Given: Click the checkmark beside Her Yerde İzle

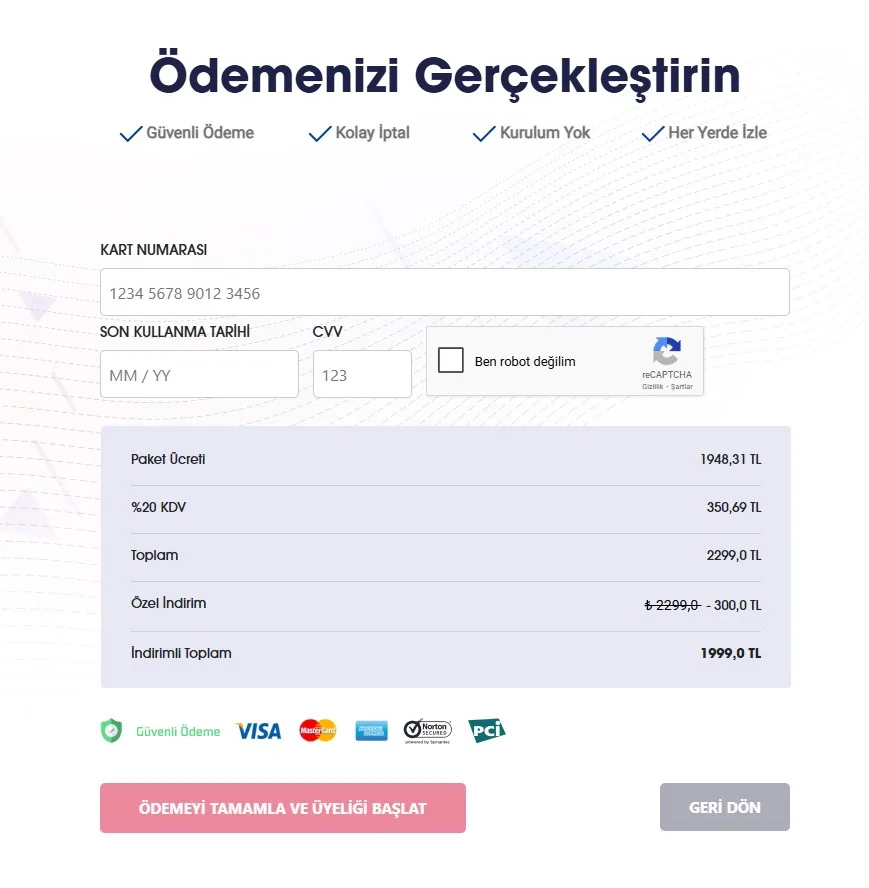Looking at the screenshot, I should tap(653, 134).
